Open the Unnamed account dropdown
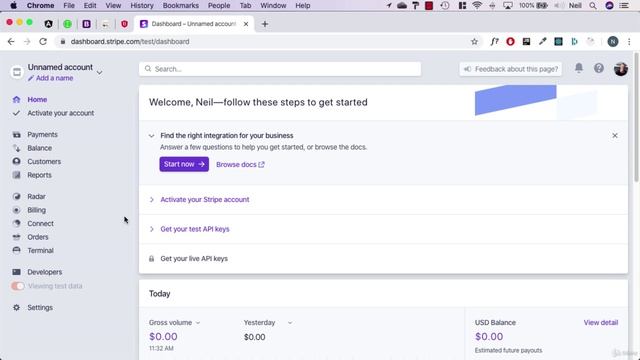Viewport: 640px width, 360px height. (x=99, y=73)
